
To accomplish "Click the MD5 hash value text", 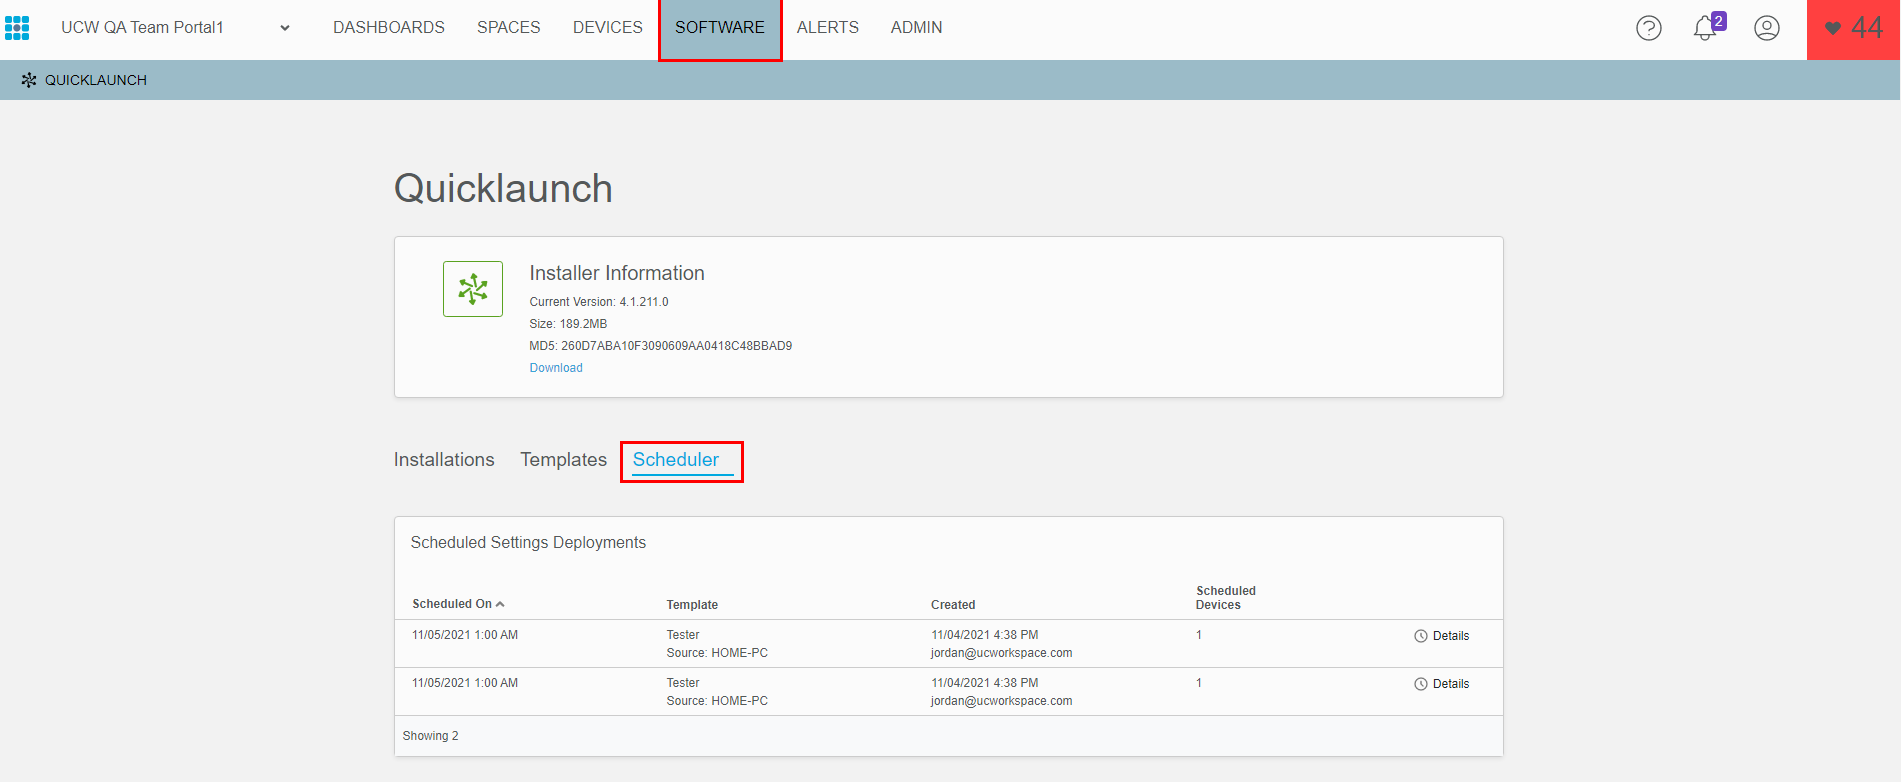I will click(x=677, y=346).
